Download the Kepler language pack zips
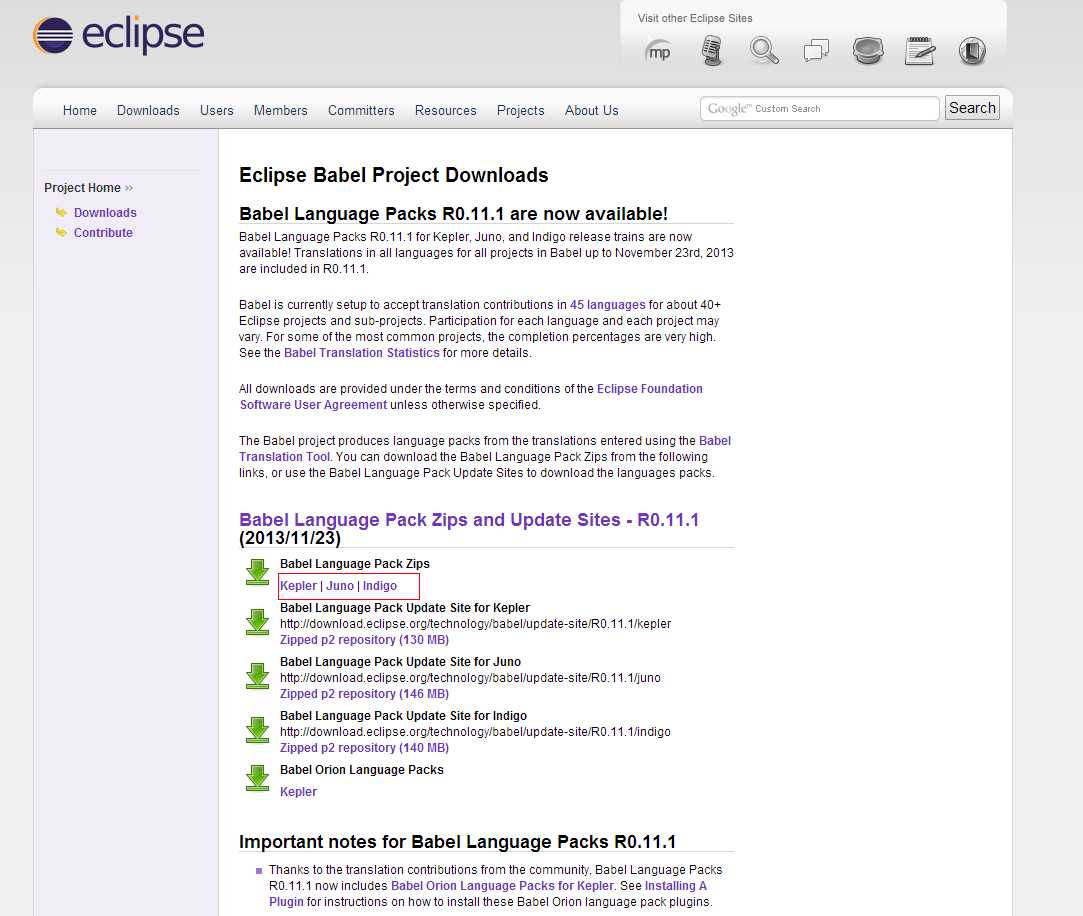Screen dimensions: 1083x916 click(298, 586)
